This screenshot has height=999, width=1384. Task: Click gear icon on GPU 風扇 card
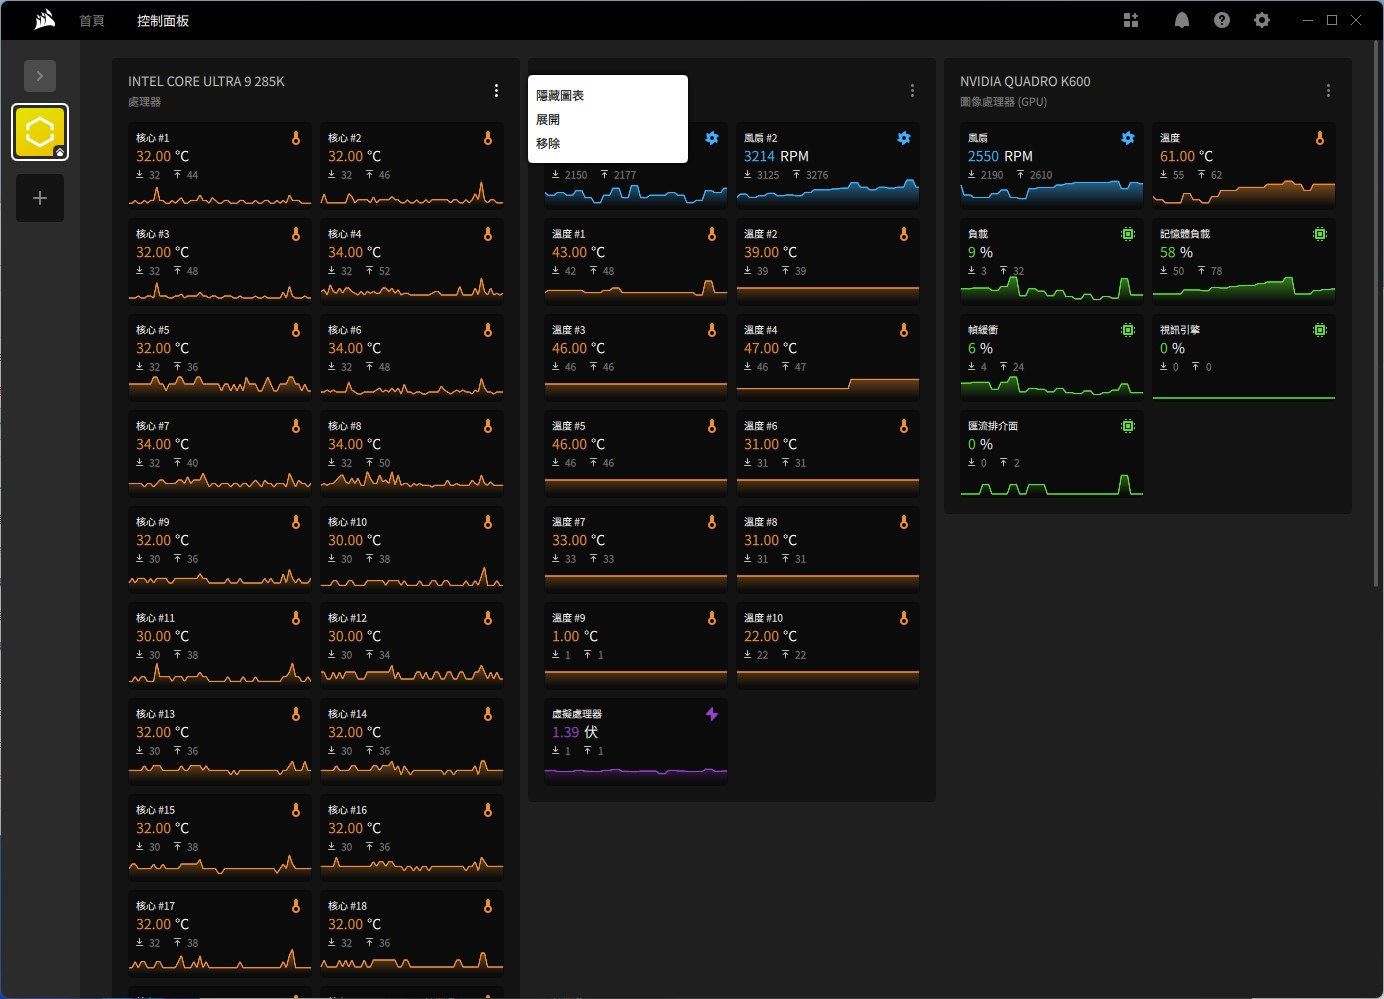point(1128,138)
